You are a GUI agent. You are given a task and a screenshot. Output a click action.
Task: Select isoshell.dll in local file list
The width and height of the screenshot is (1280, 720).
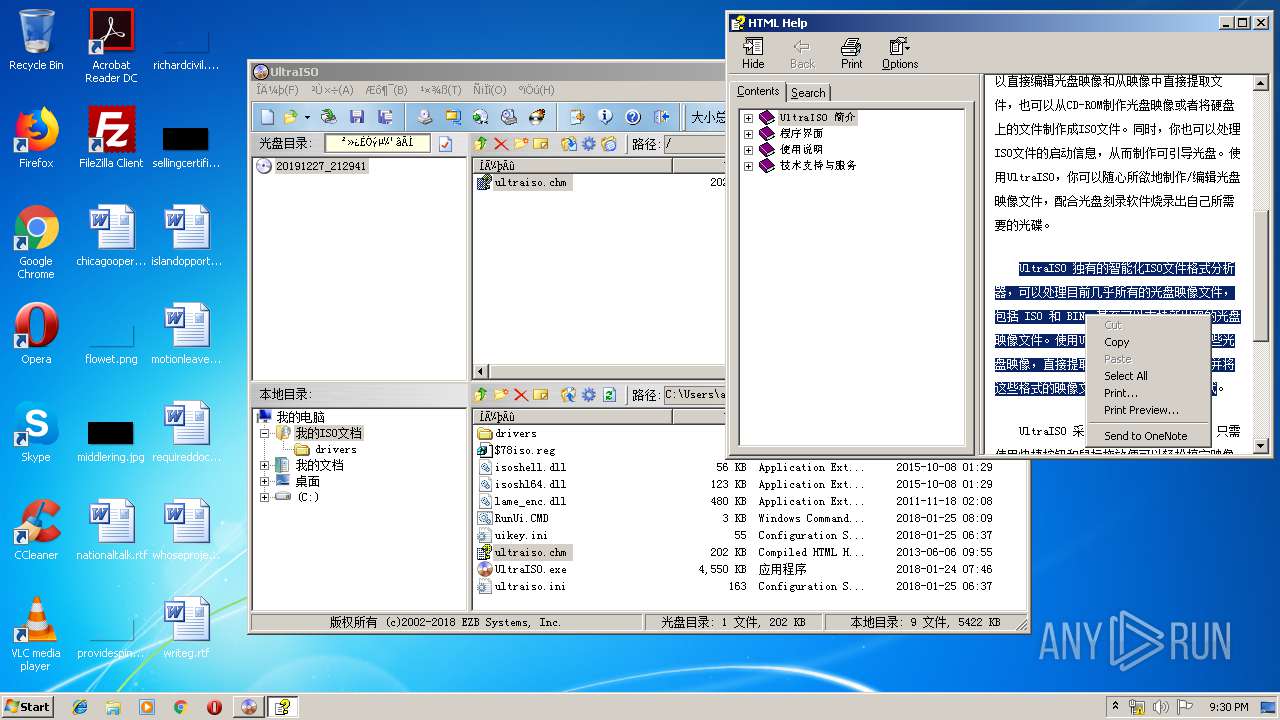click(x=530, y=467)
